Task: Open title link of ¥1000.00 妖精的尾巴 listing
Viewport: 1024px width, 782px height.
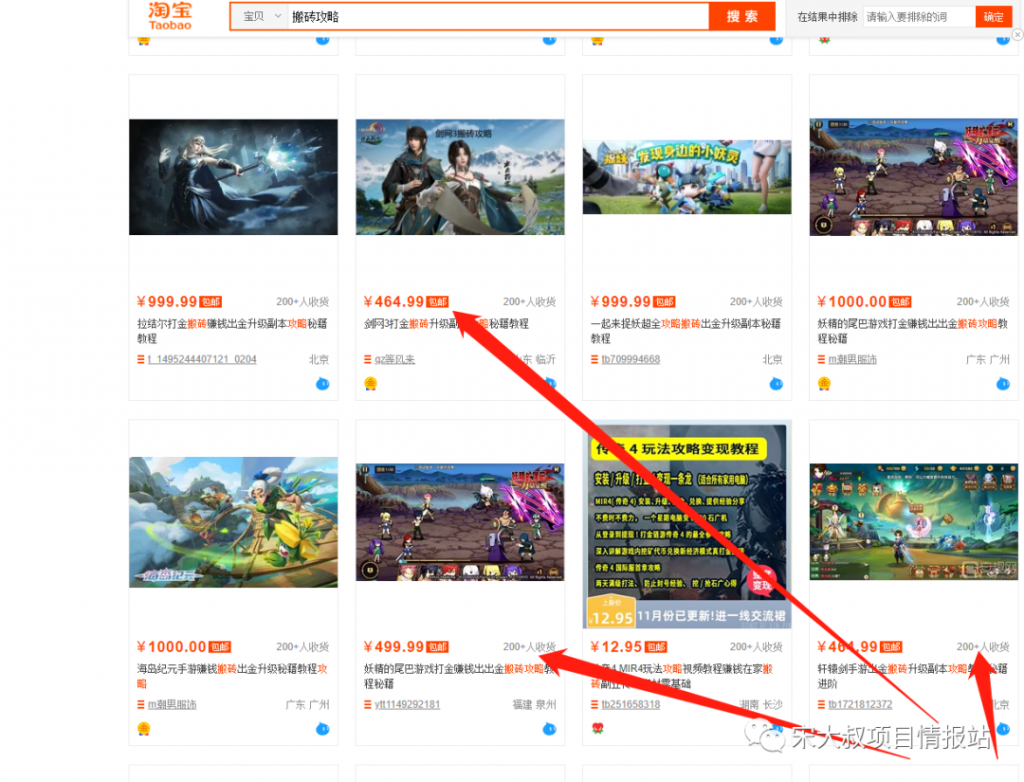Action: point(912,331)
